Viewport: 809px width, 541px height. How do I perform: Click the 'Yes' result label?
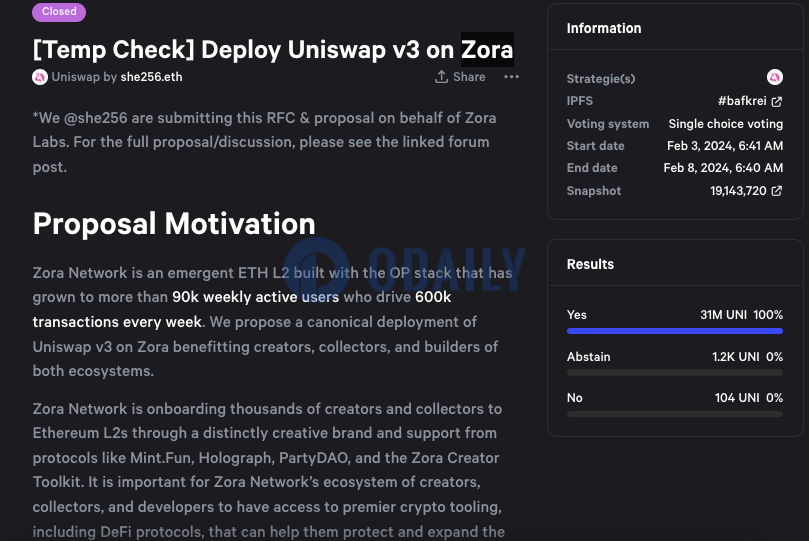point(576,315)
